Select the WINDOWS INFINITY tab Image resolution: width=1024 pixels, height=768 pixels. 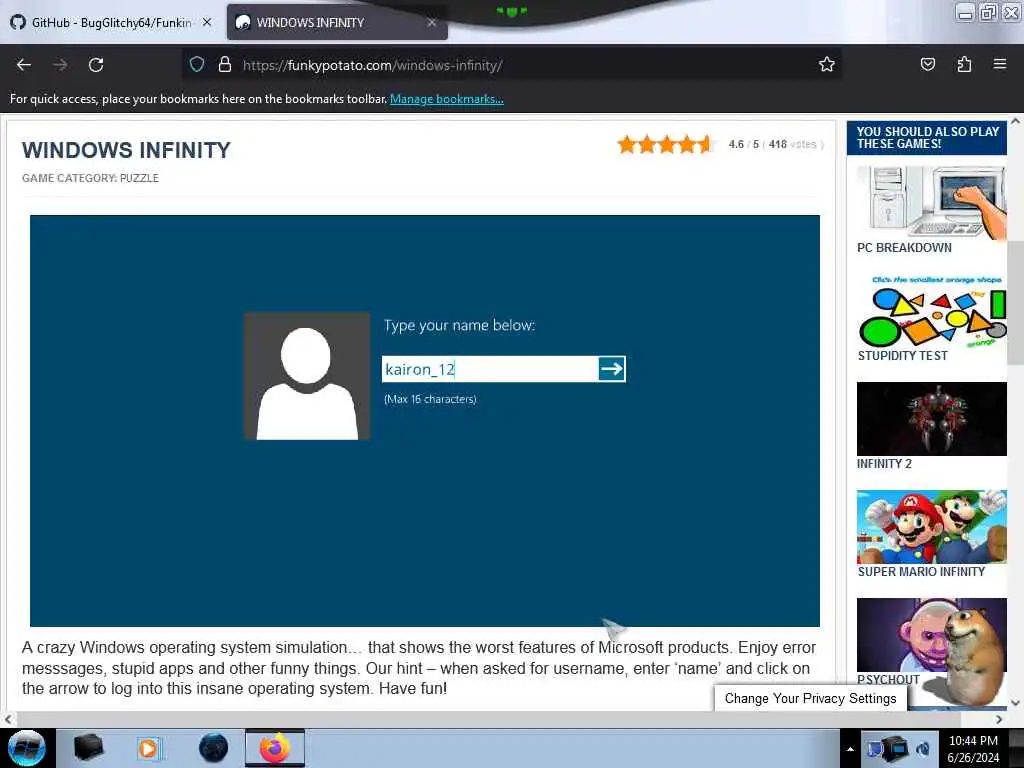[x=336, y=22]
